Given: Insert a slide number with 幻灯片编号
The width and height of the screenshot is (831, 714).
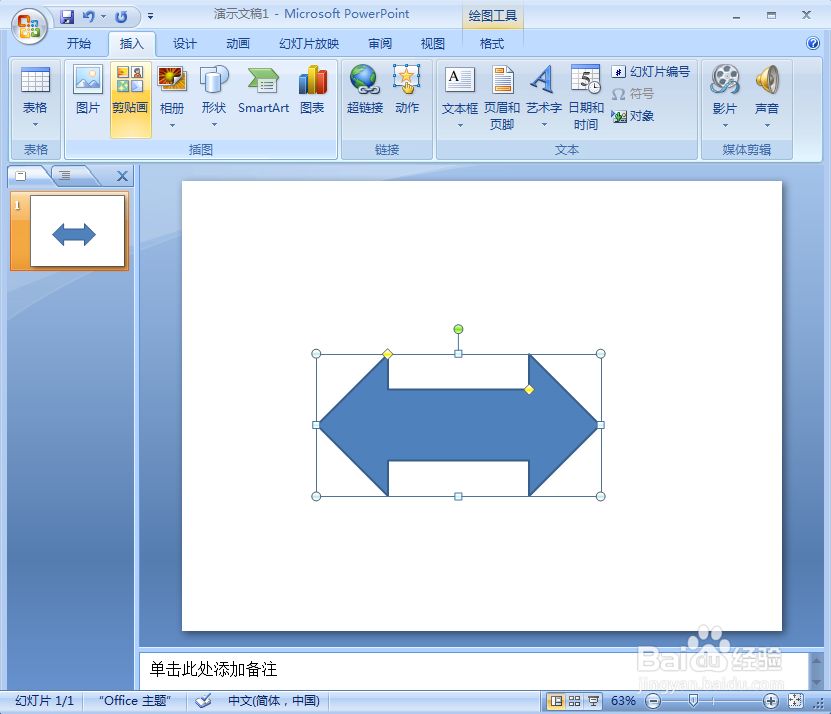Looking at the screenshot, I should coord(650,72).
